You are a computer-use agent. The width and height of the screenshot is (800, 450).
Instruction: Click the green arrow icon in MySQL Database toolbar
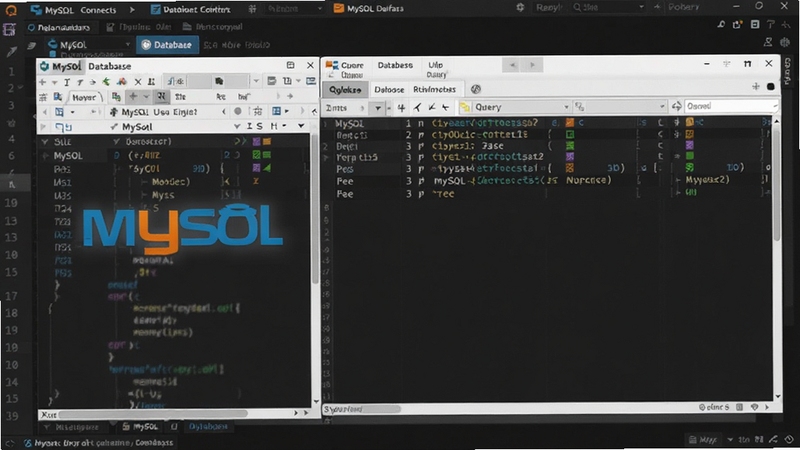click(x=106, y=82)
